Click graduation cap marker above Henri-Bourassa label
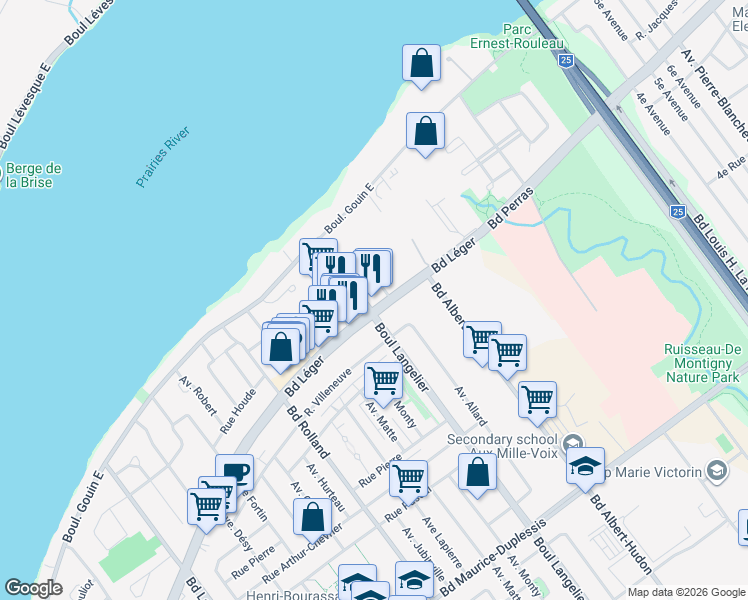748x600 pixels. point(355,576)
